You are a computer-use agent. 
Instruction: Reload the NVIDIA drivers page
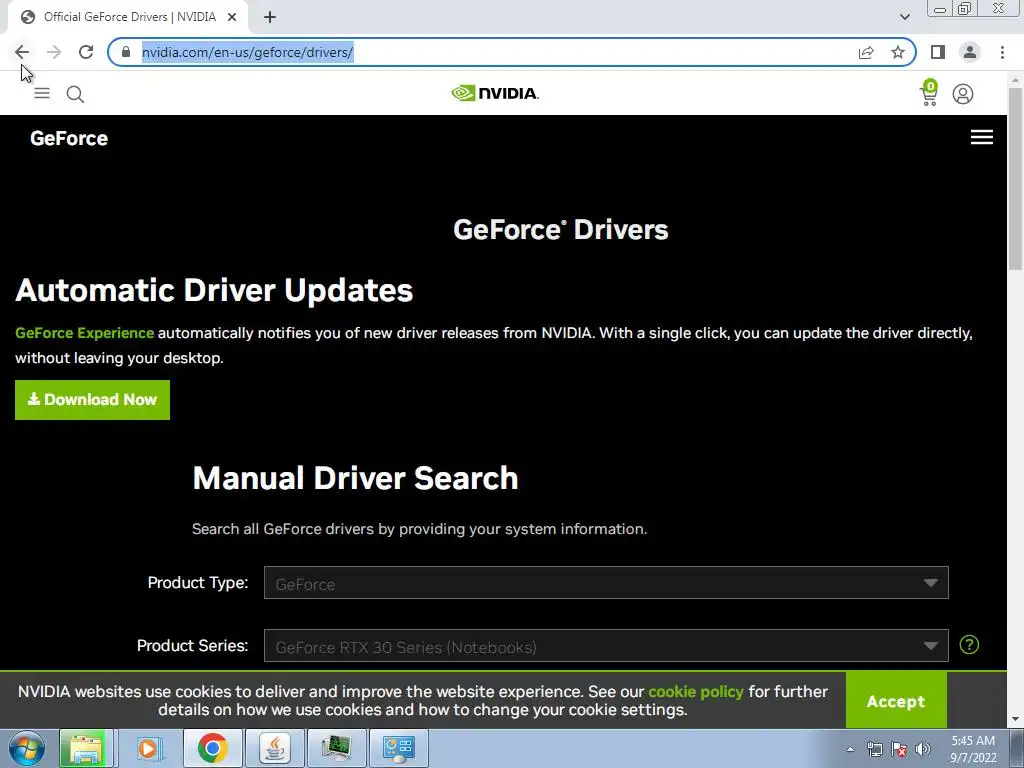coord(86,52)
